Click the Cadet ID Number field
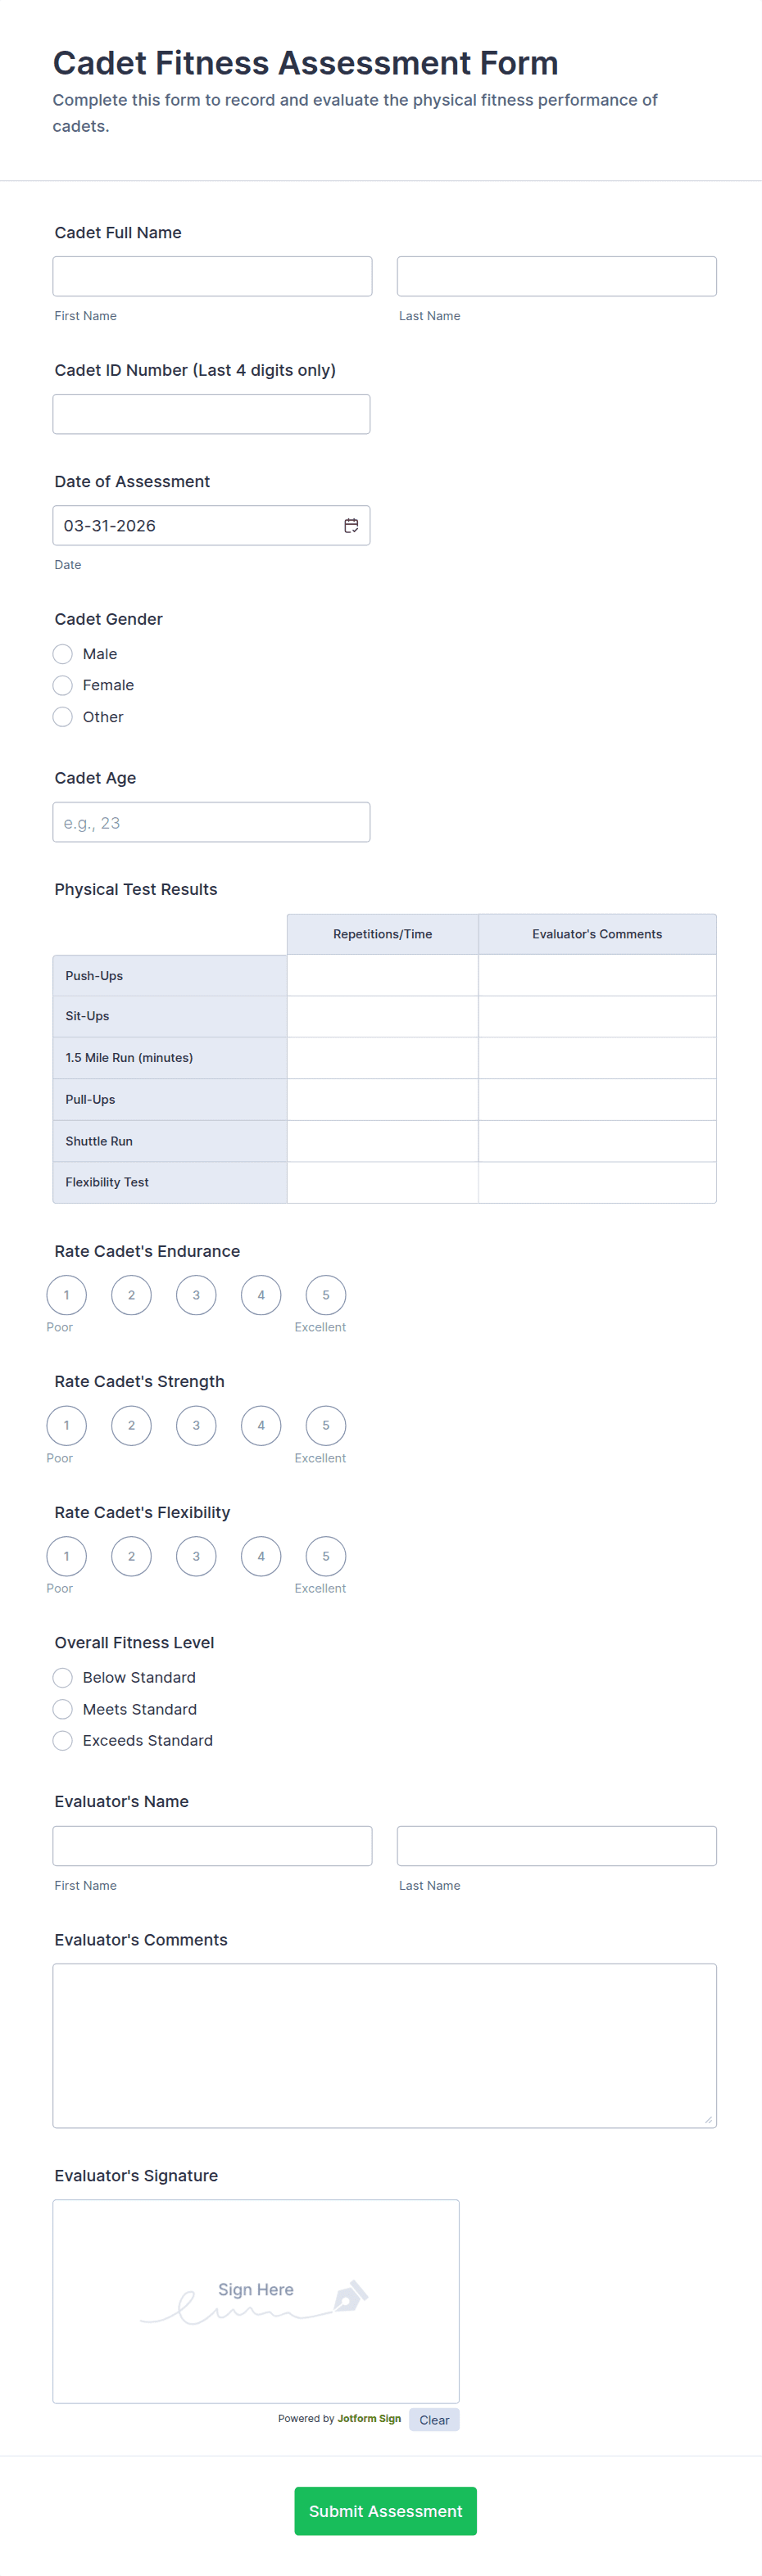This screenshot has height=2576, width=762. 211,414
